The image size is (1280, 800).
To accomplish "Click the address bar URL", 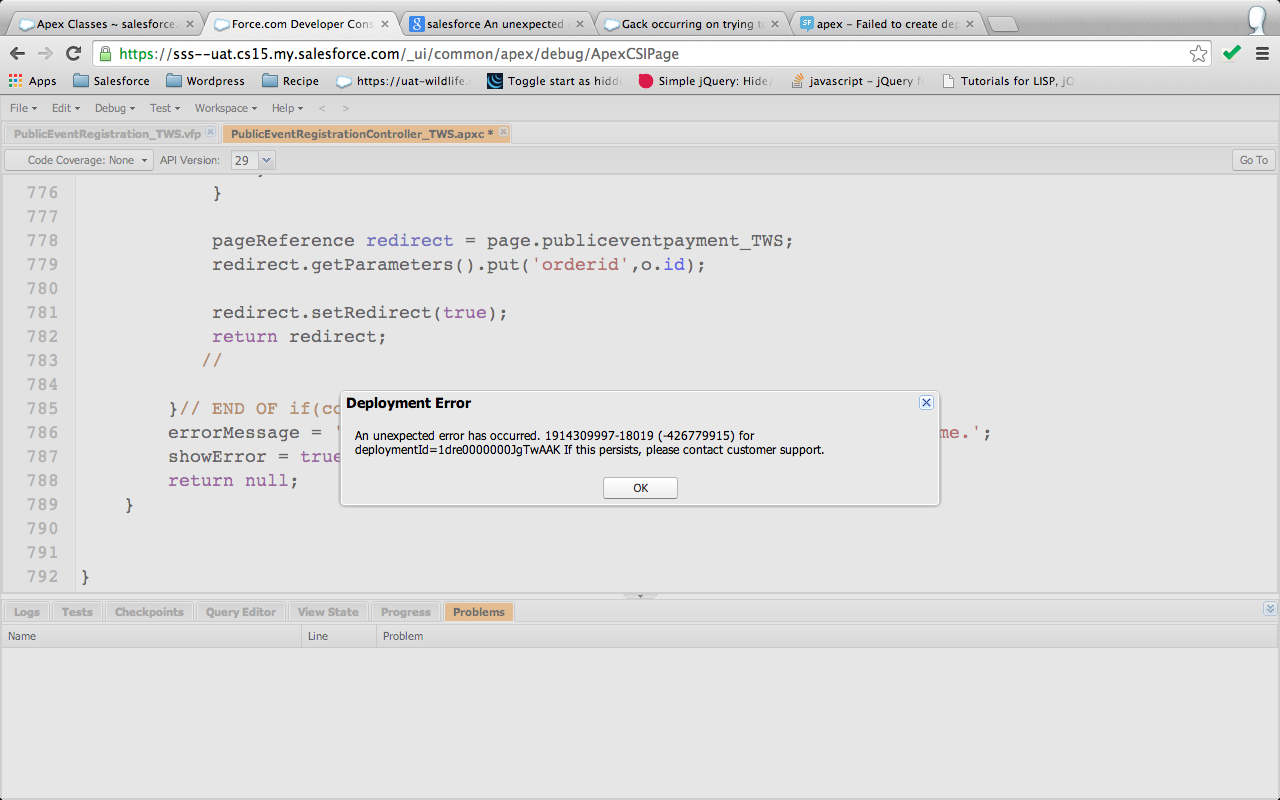I will (399, 54).
